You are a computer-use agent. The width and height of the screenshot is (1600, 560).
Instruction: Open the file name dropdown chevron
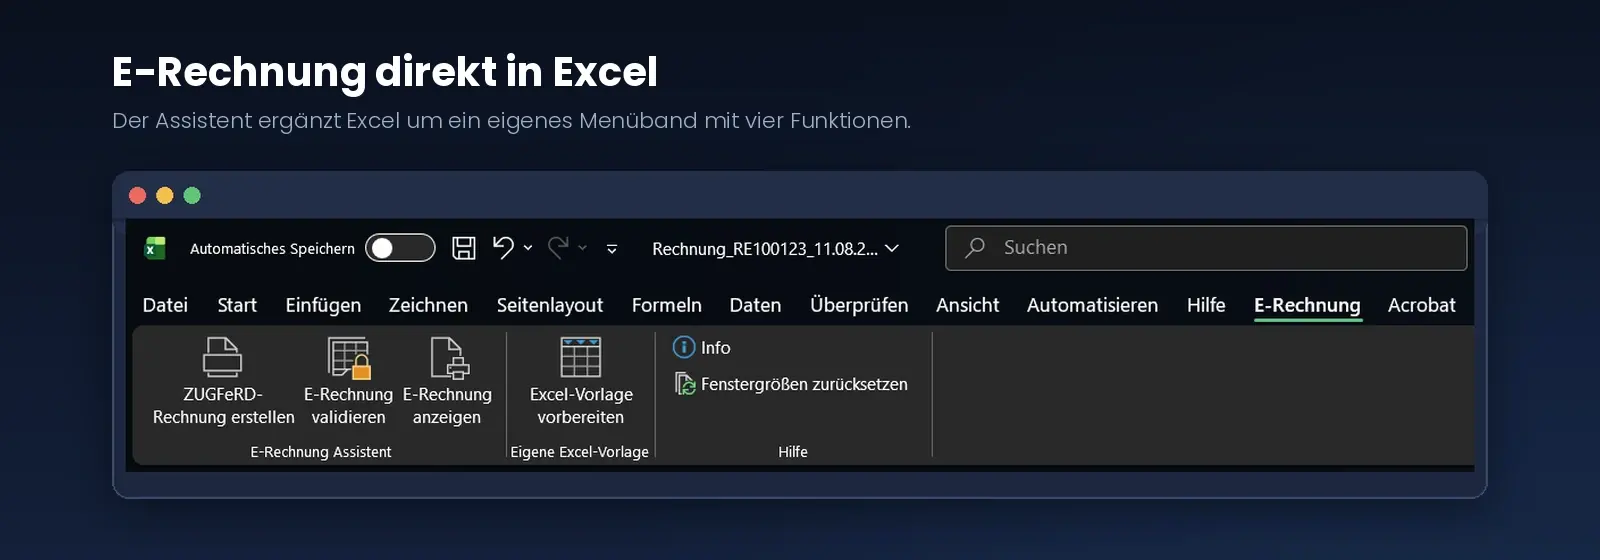point(892,248)
